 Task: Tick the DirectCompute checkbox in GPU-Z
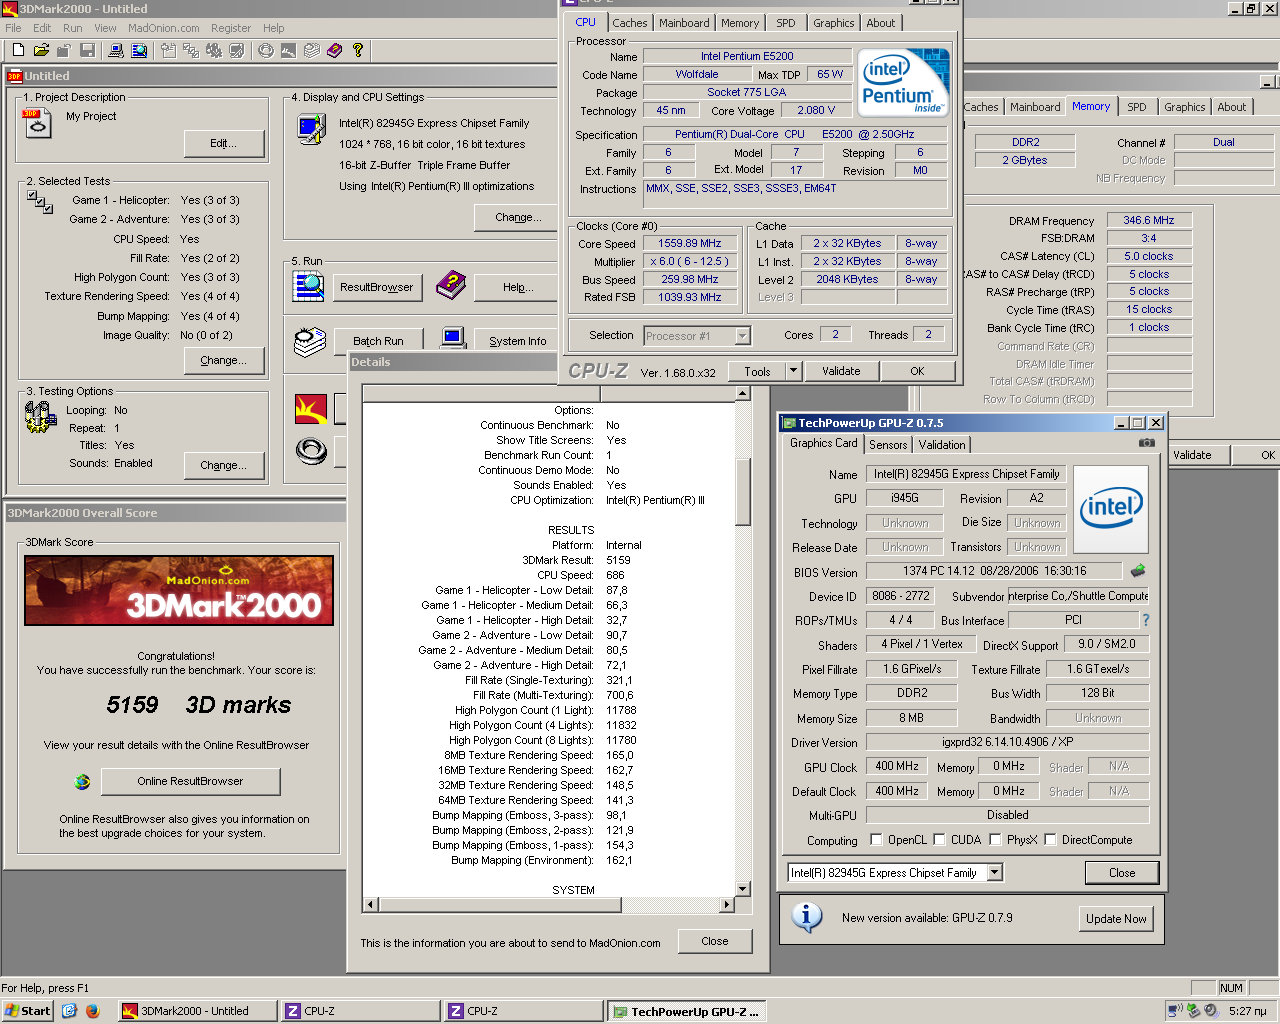pos(1050,840)
